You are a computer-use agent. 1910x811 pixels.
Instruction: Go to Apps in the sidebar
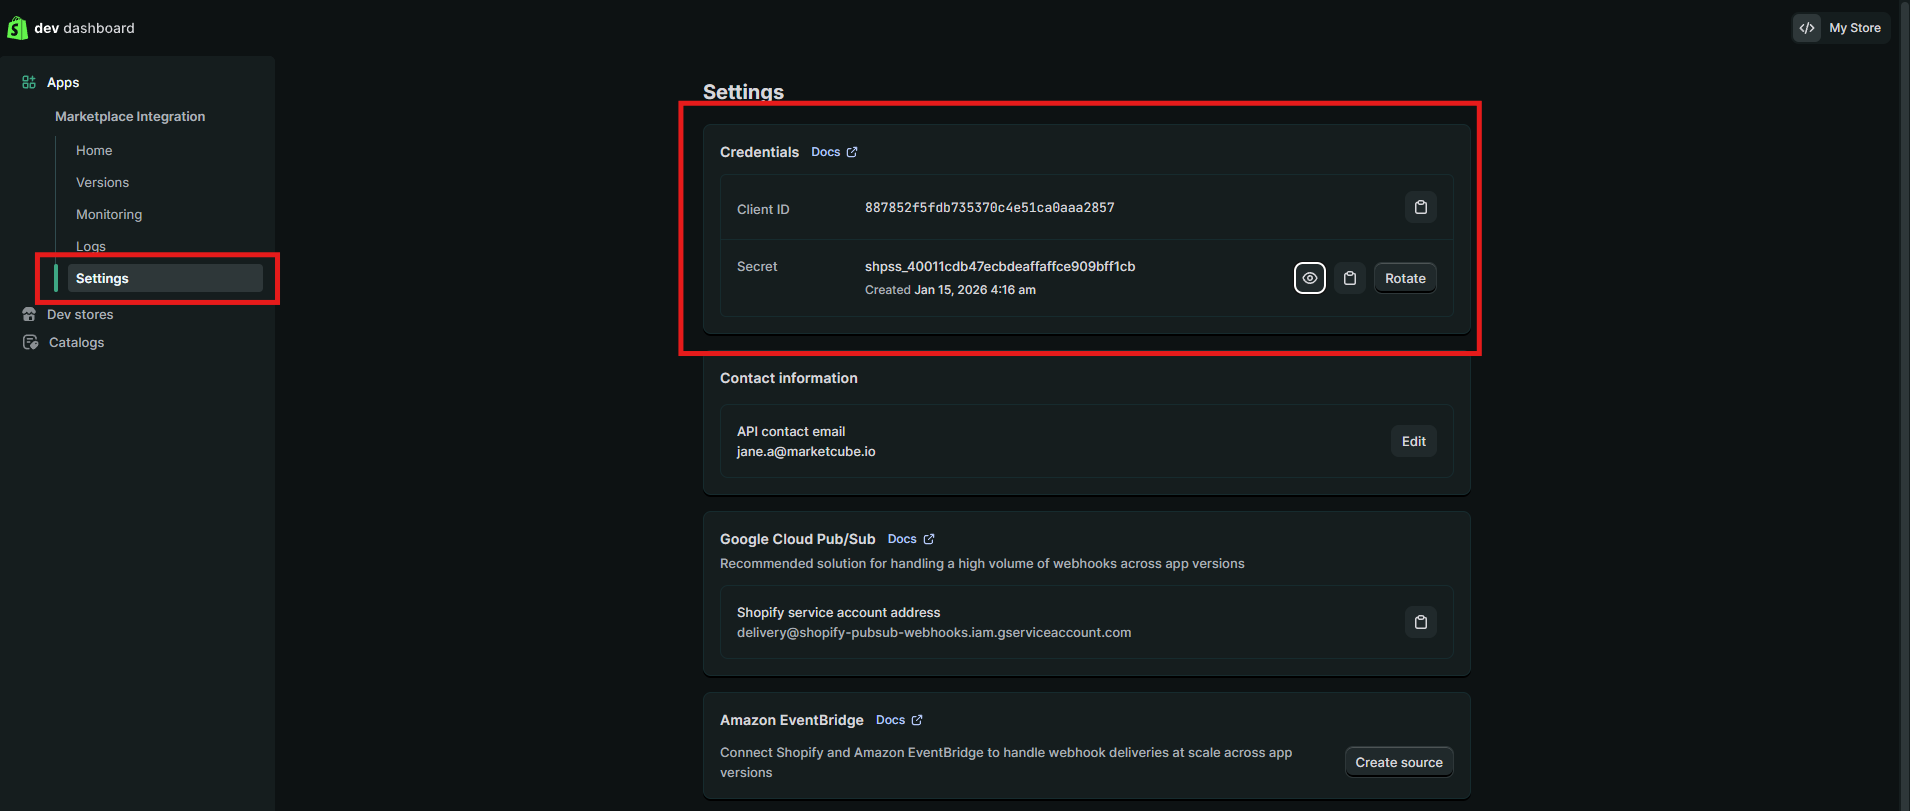point(63,82)
